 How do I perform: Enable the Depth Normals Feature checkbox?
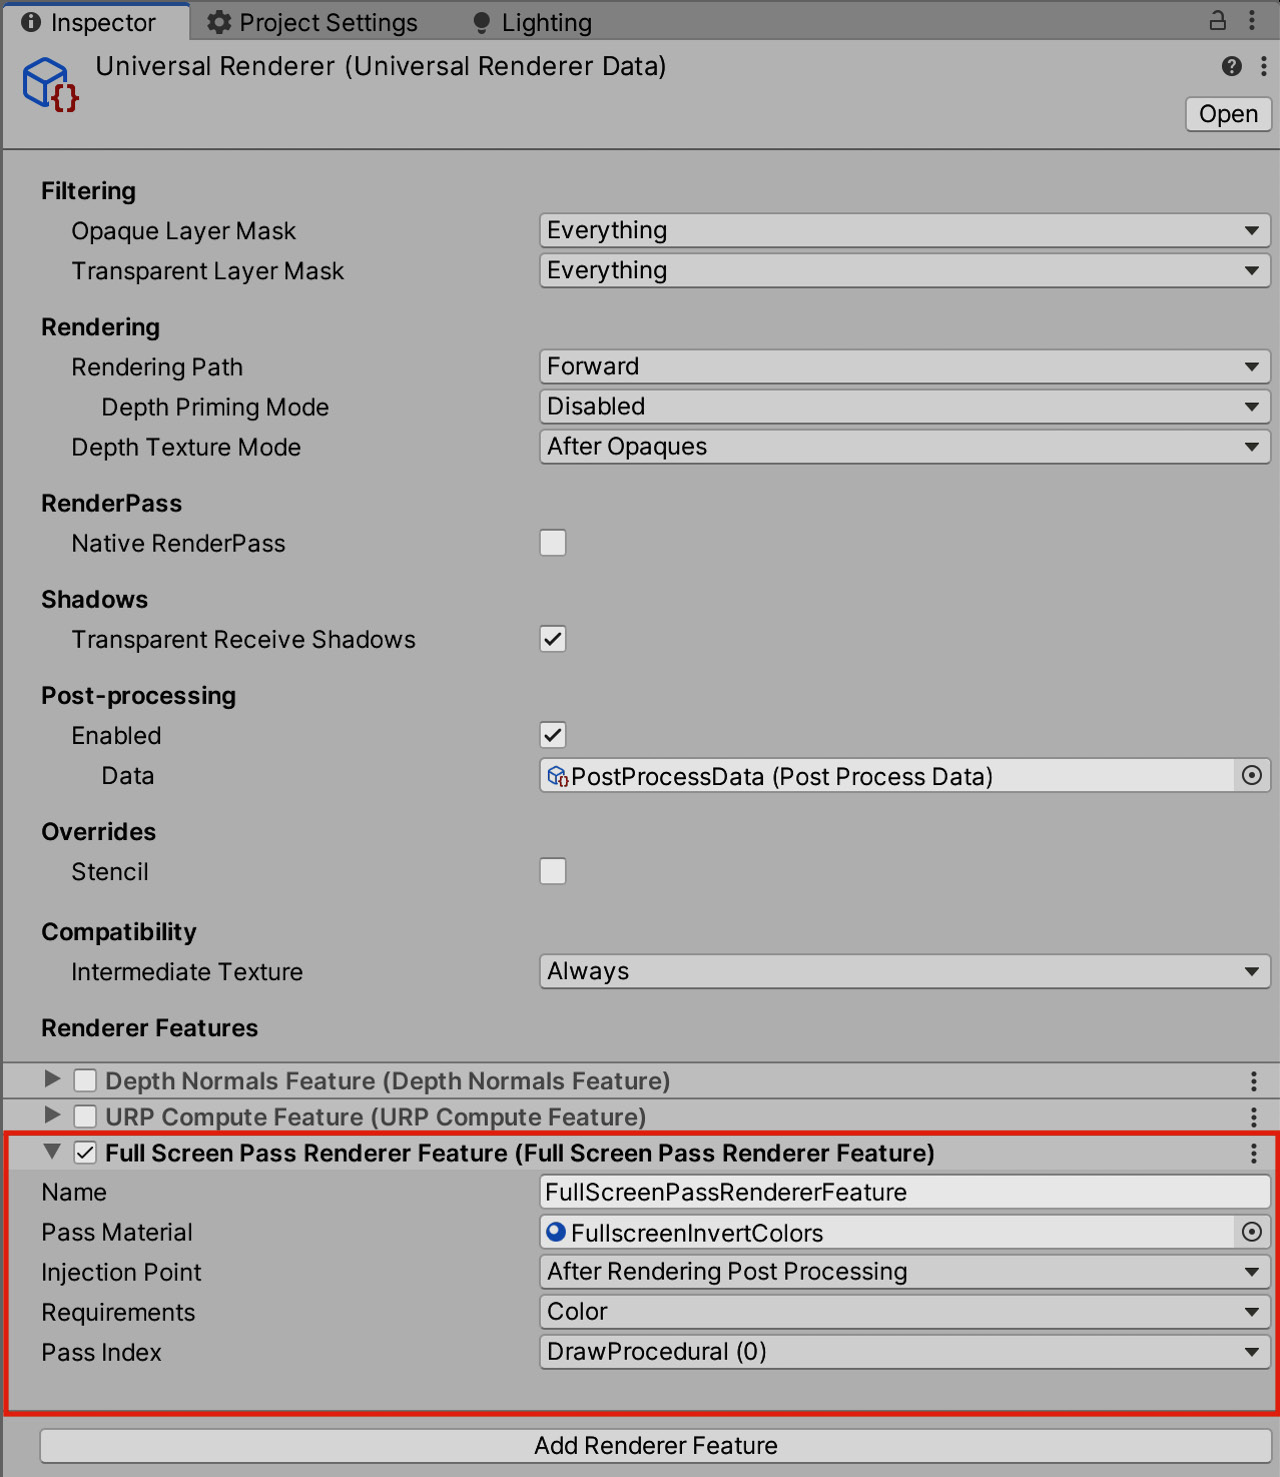[x=85, y=1080]
